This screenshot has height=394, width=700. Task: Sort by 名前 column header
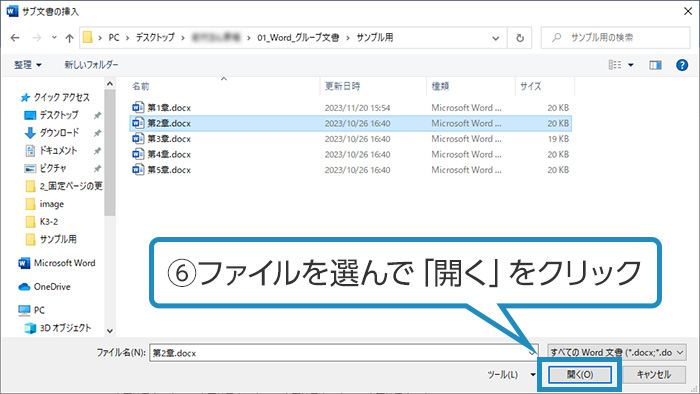pos(141,86)
